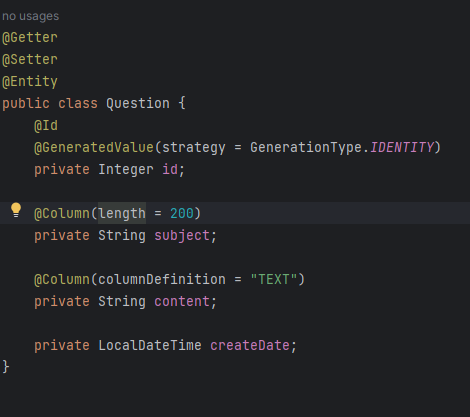Click @Column annotation on length line
The height and width of the screenshot is (417, 470).
62,213
